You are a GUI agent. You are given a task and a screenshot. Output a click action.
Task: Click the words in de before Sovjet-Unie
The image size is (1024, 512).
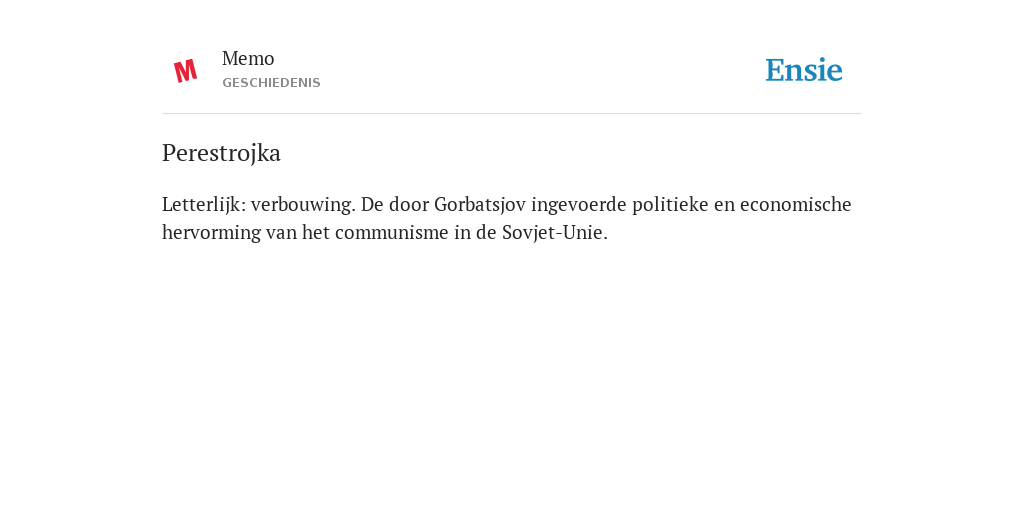475,232
